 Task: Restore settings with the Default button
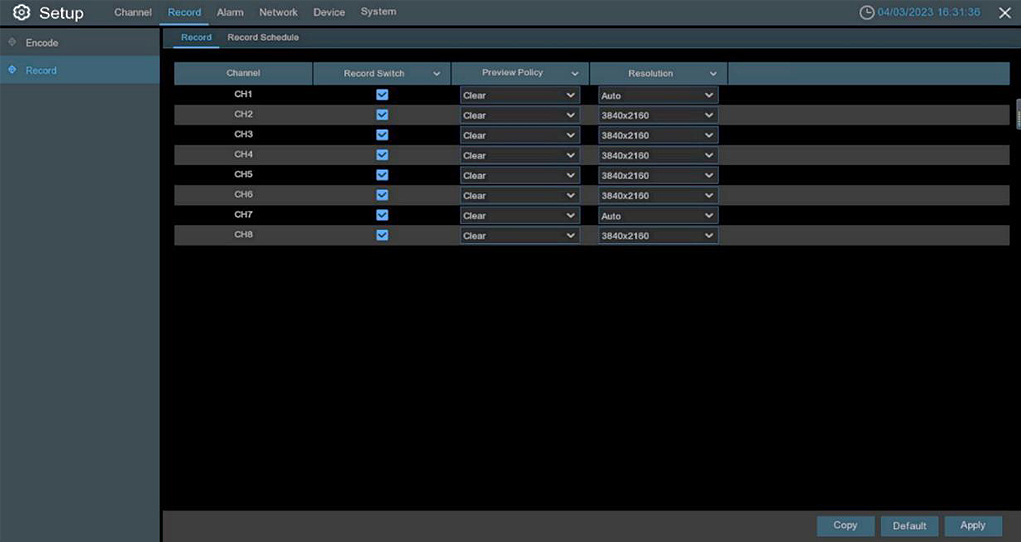909,526
